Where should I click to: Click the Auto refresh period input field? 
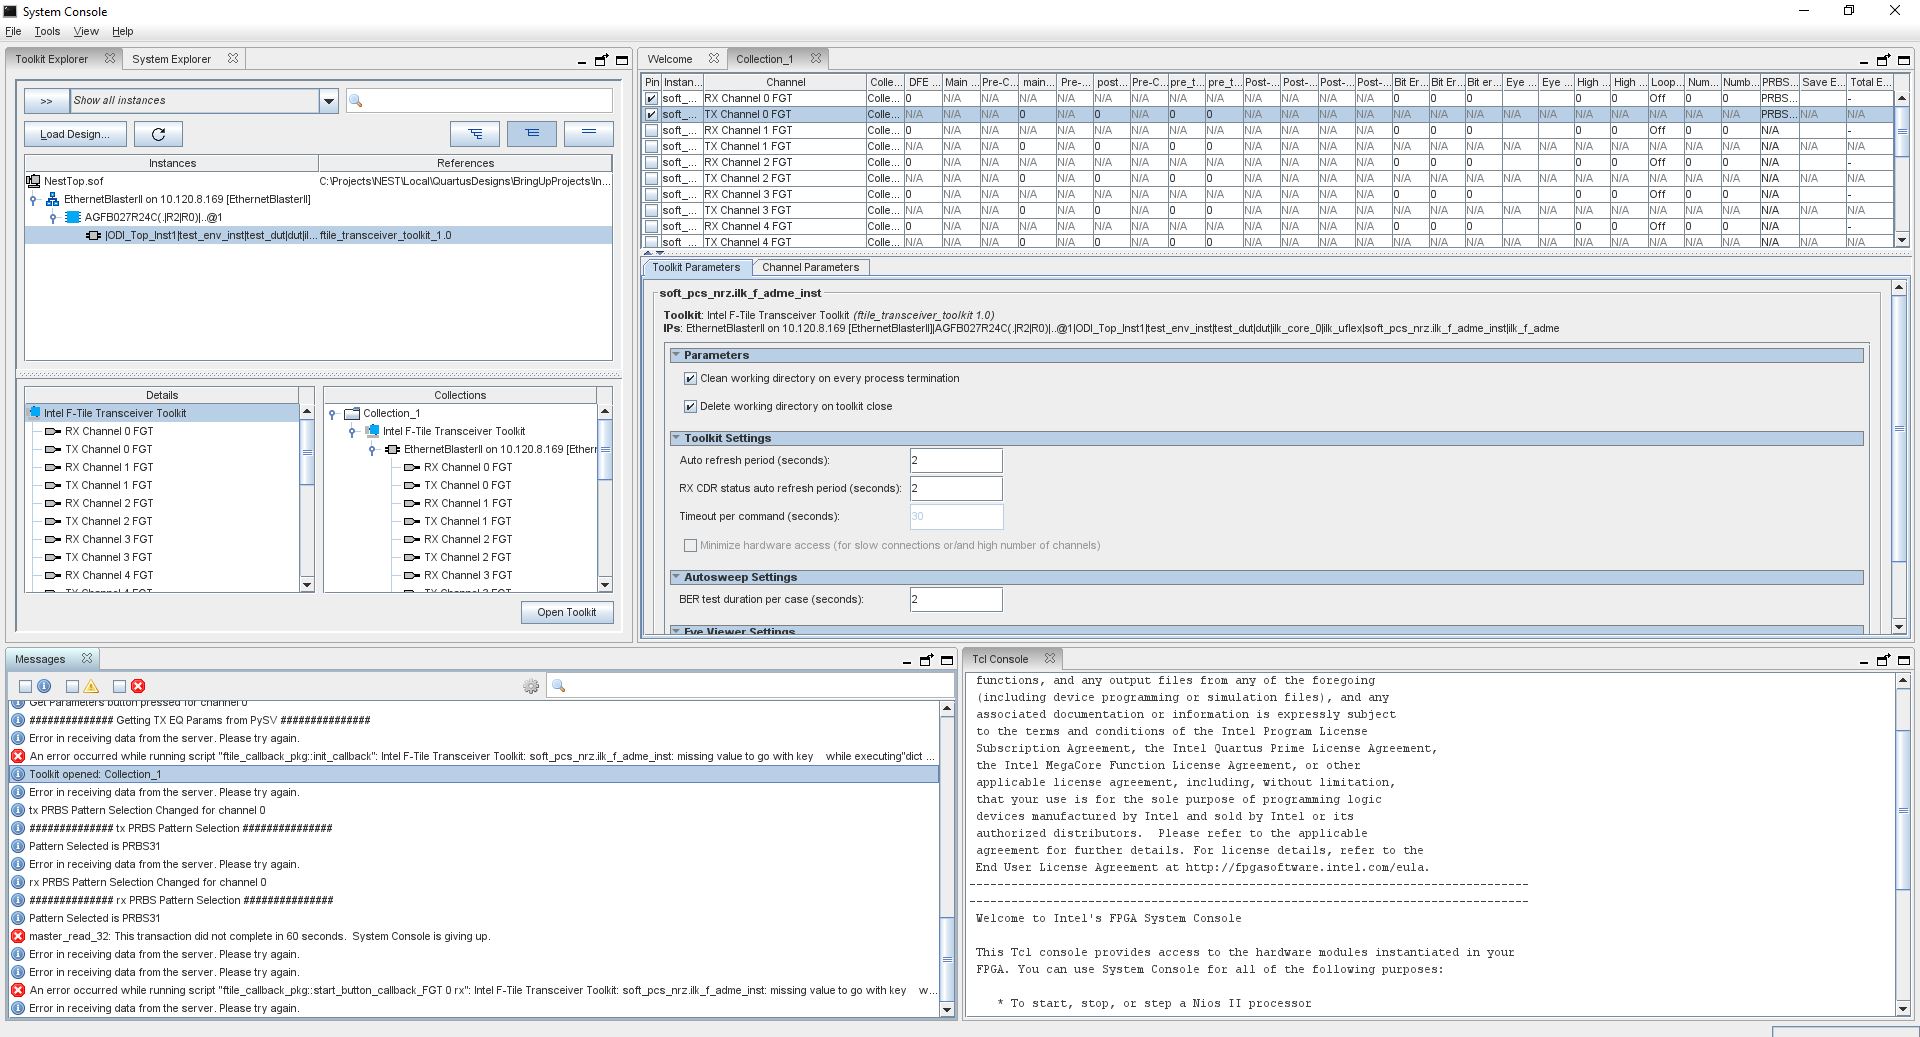[956, 460]
